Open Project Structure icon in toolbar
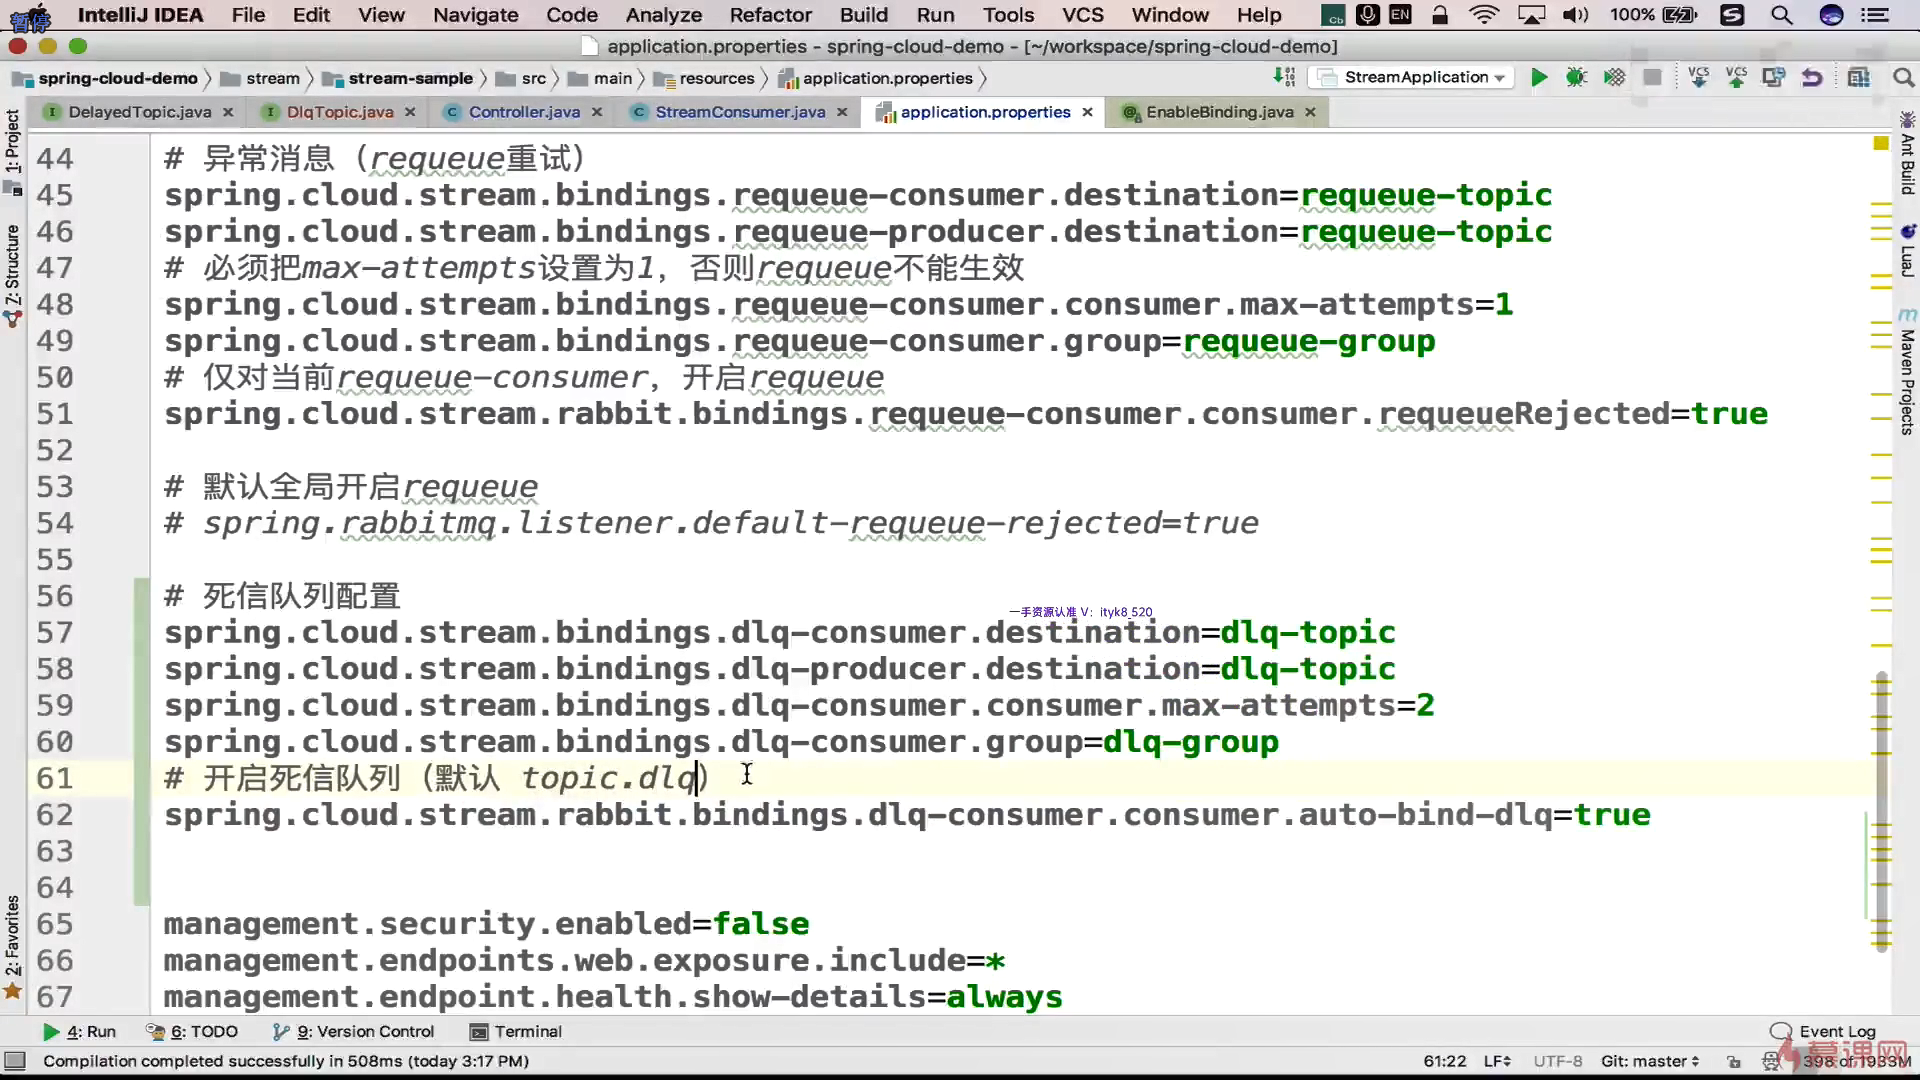The width and height of the screenshot is (1920, 1080). (1858, 78)
